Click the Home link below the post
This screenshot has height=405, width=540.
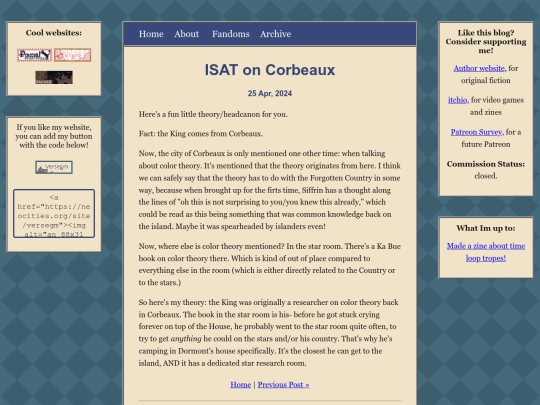tap(240, 385)
